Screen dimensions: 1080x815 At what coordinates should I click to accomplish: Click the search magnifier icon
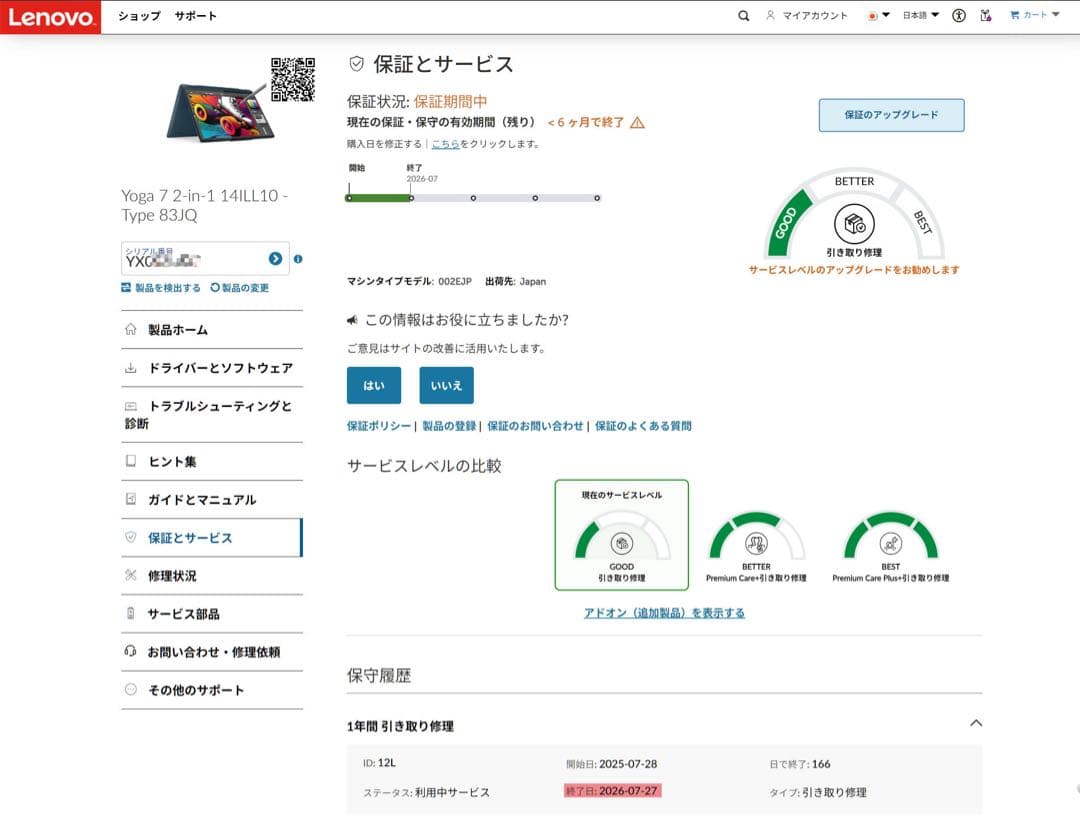pyautogui.click(x=743, y=15)
